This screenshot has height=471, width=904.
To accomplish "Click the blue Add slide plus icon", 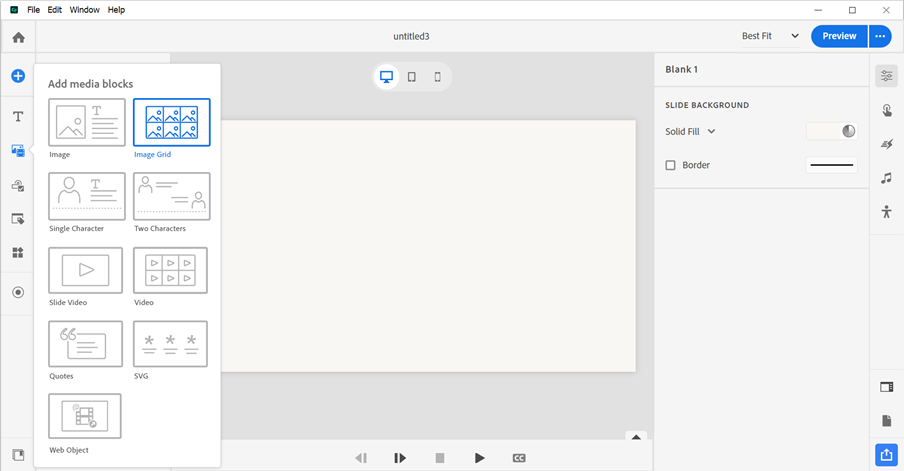I will (x=18, y=76).
